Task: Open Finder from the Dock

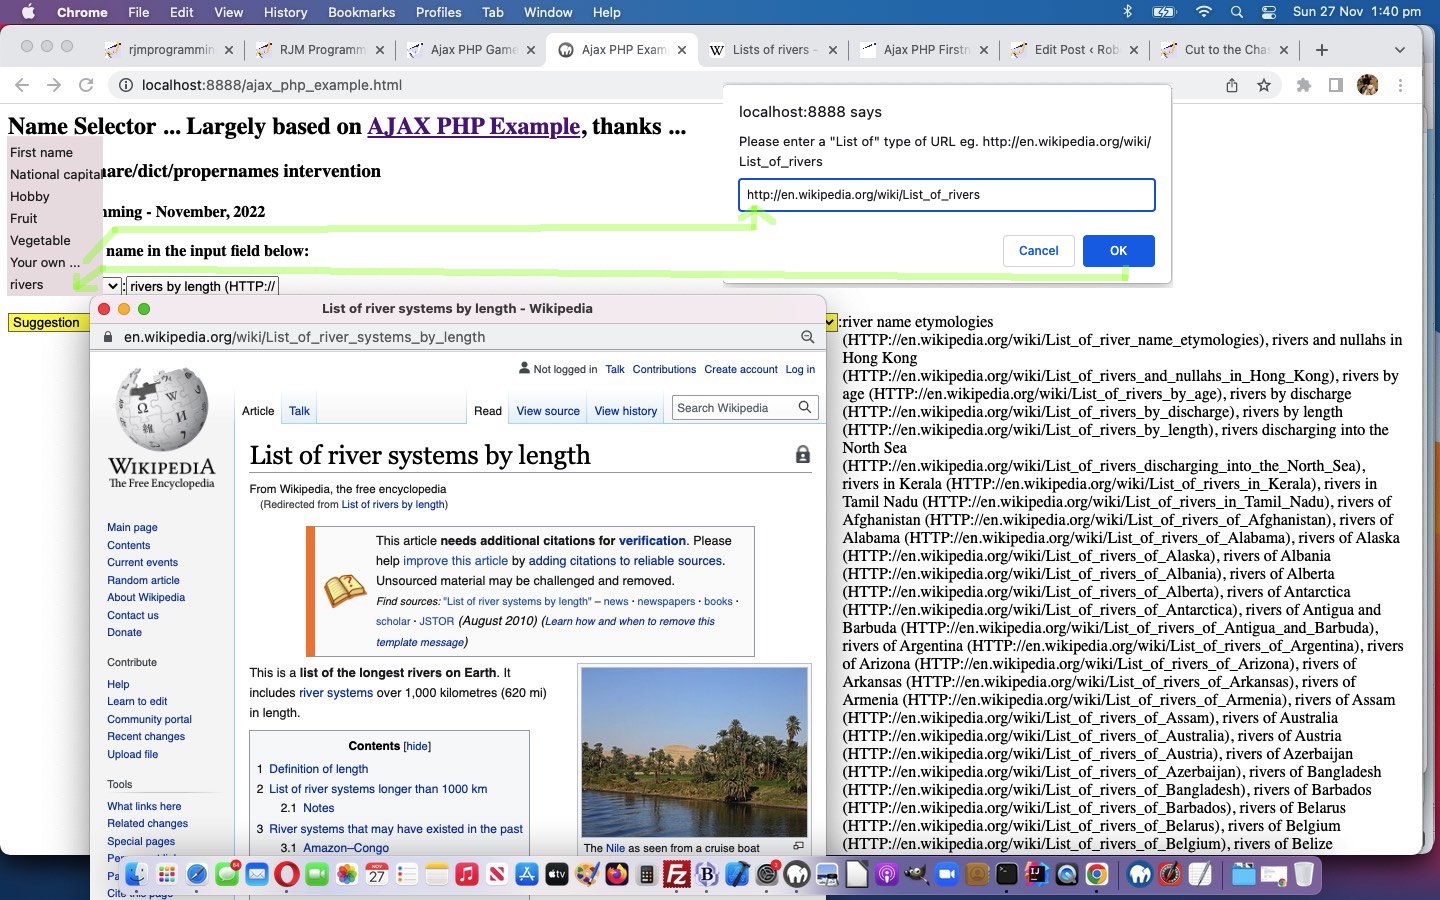Action: [x=136, y=875]
